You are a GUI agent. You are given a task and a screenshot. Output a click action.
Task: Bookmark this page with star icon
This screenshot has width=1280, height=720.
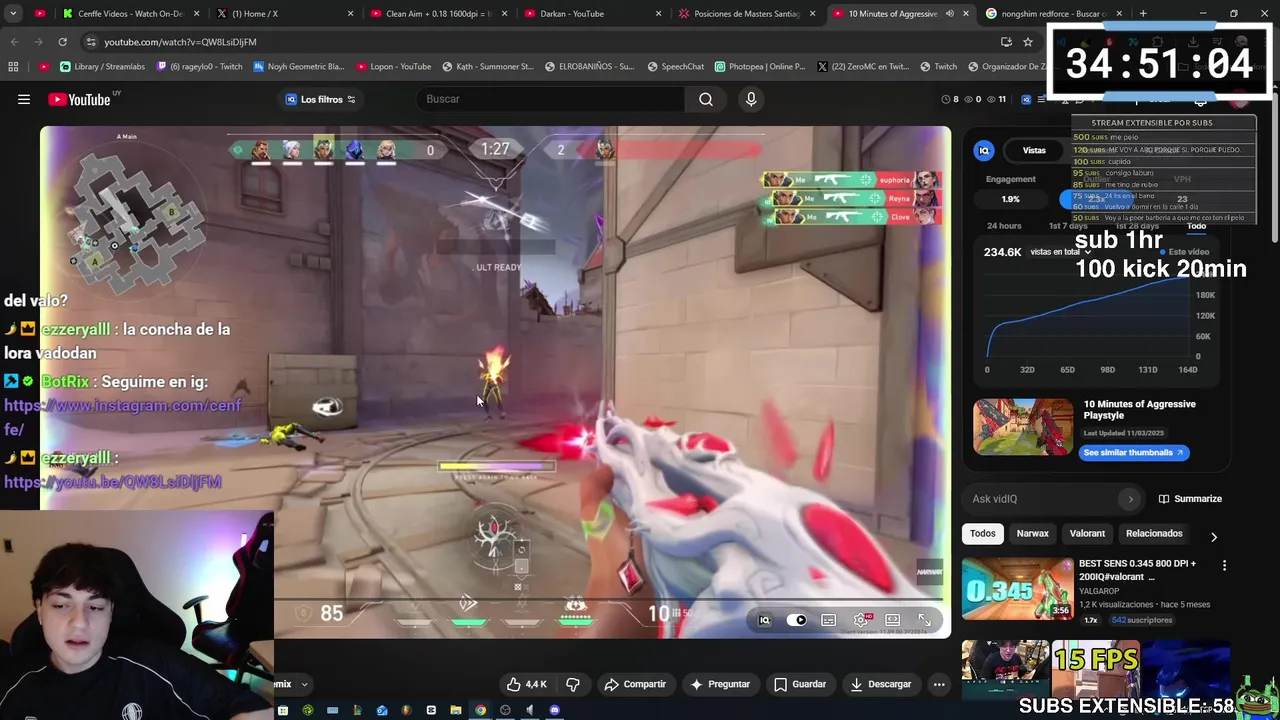click(1027, 42)
